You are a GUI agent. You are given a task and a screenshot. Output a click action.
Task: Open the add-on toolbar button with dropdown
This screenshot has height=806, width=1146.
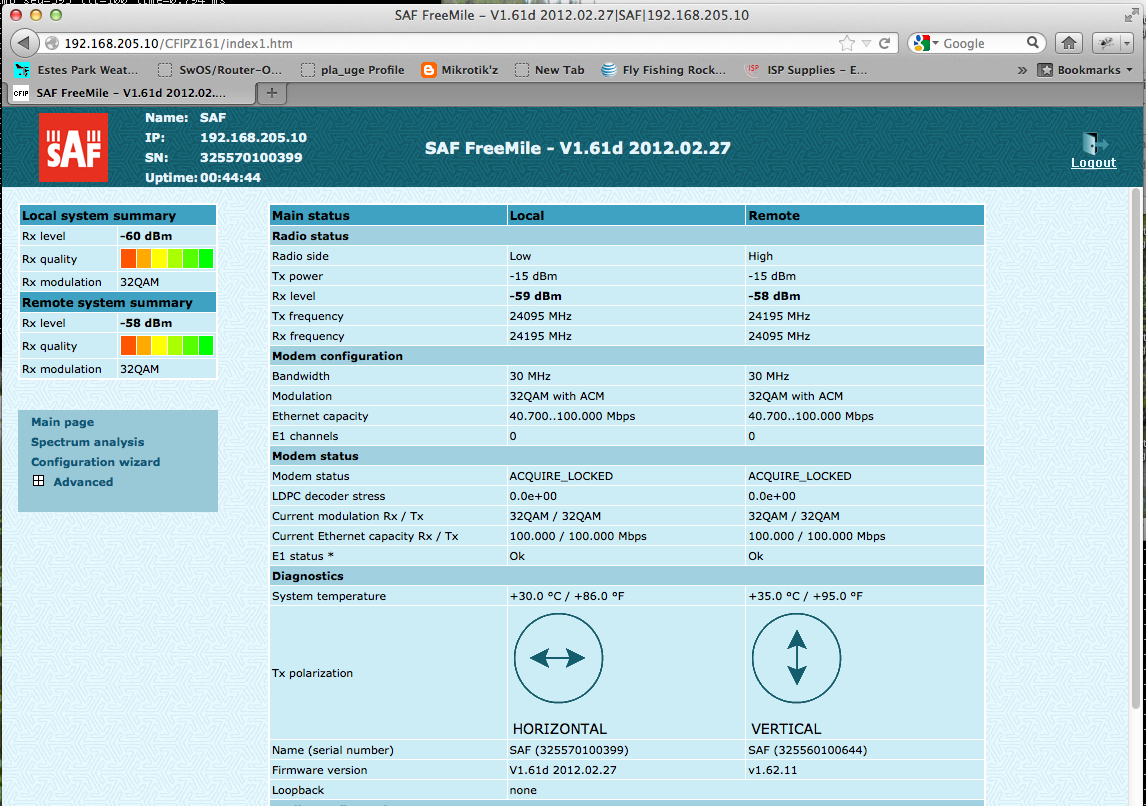click(1112, 43)
